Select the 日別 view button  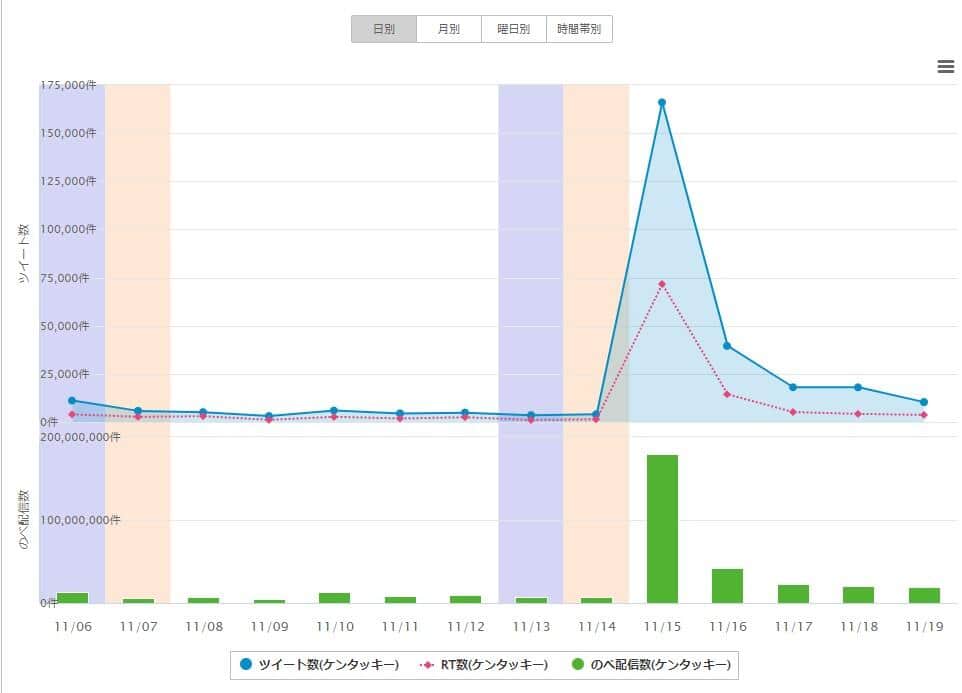coord(384,28)
